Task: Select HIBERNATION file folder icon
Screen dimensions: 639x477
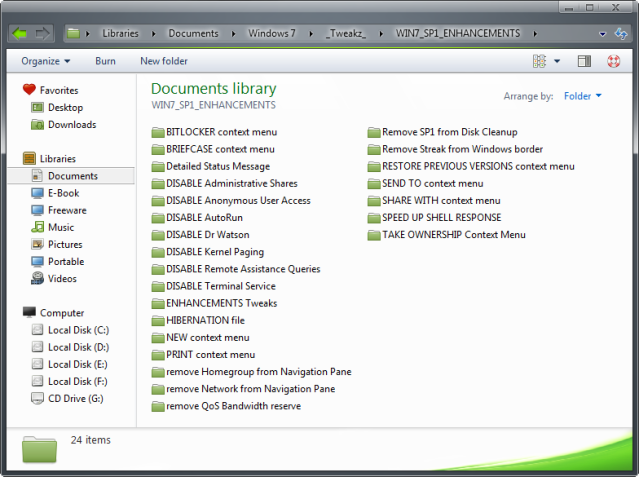Action: pyautogui.click(x=158, y=320)
